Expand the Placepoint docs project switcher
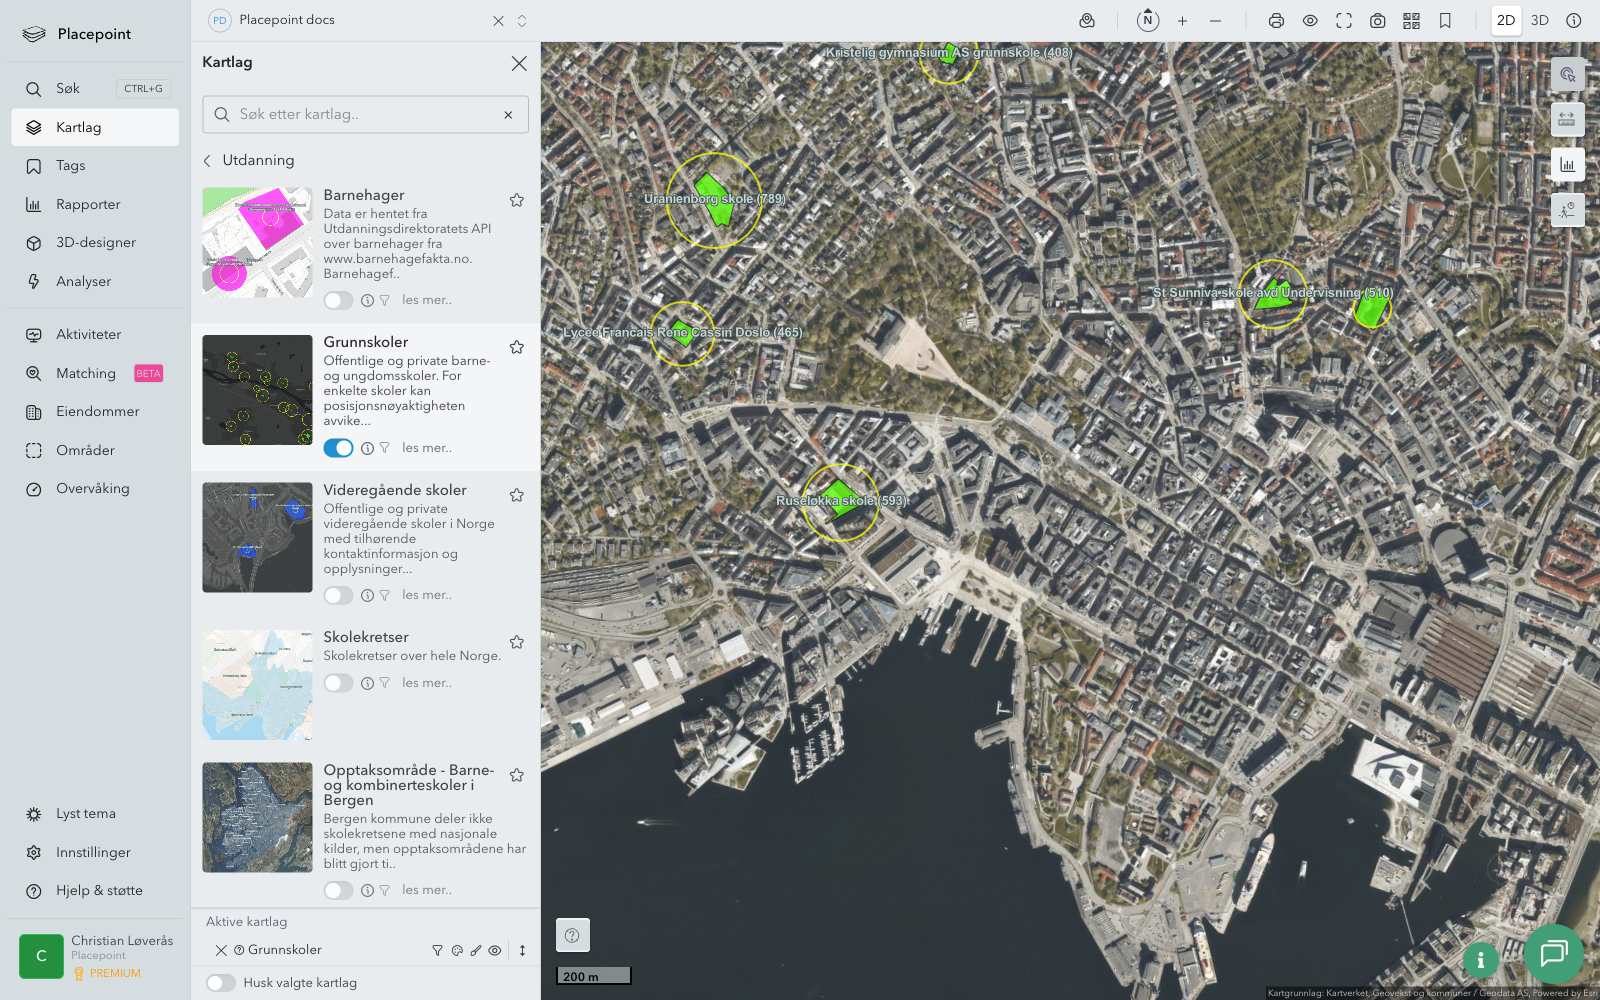Image resolution: width=1600 pixels, height=1000 pixels. coord(522,21)
